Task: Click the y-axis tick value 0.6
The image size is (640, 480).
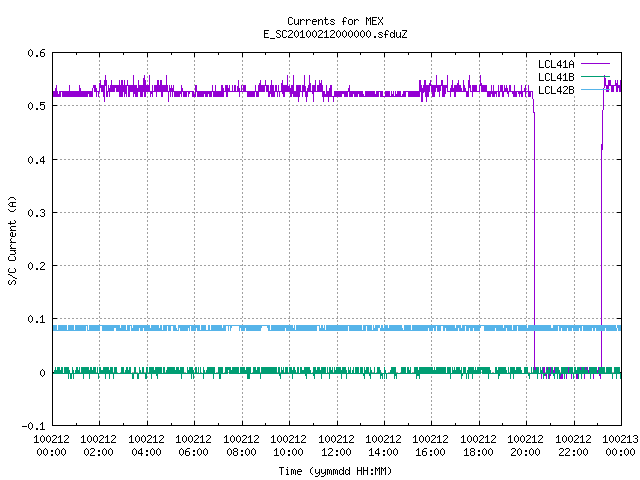Action: [x=36, y=53]
